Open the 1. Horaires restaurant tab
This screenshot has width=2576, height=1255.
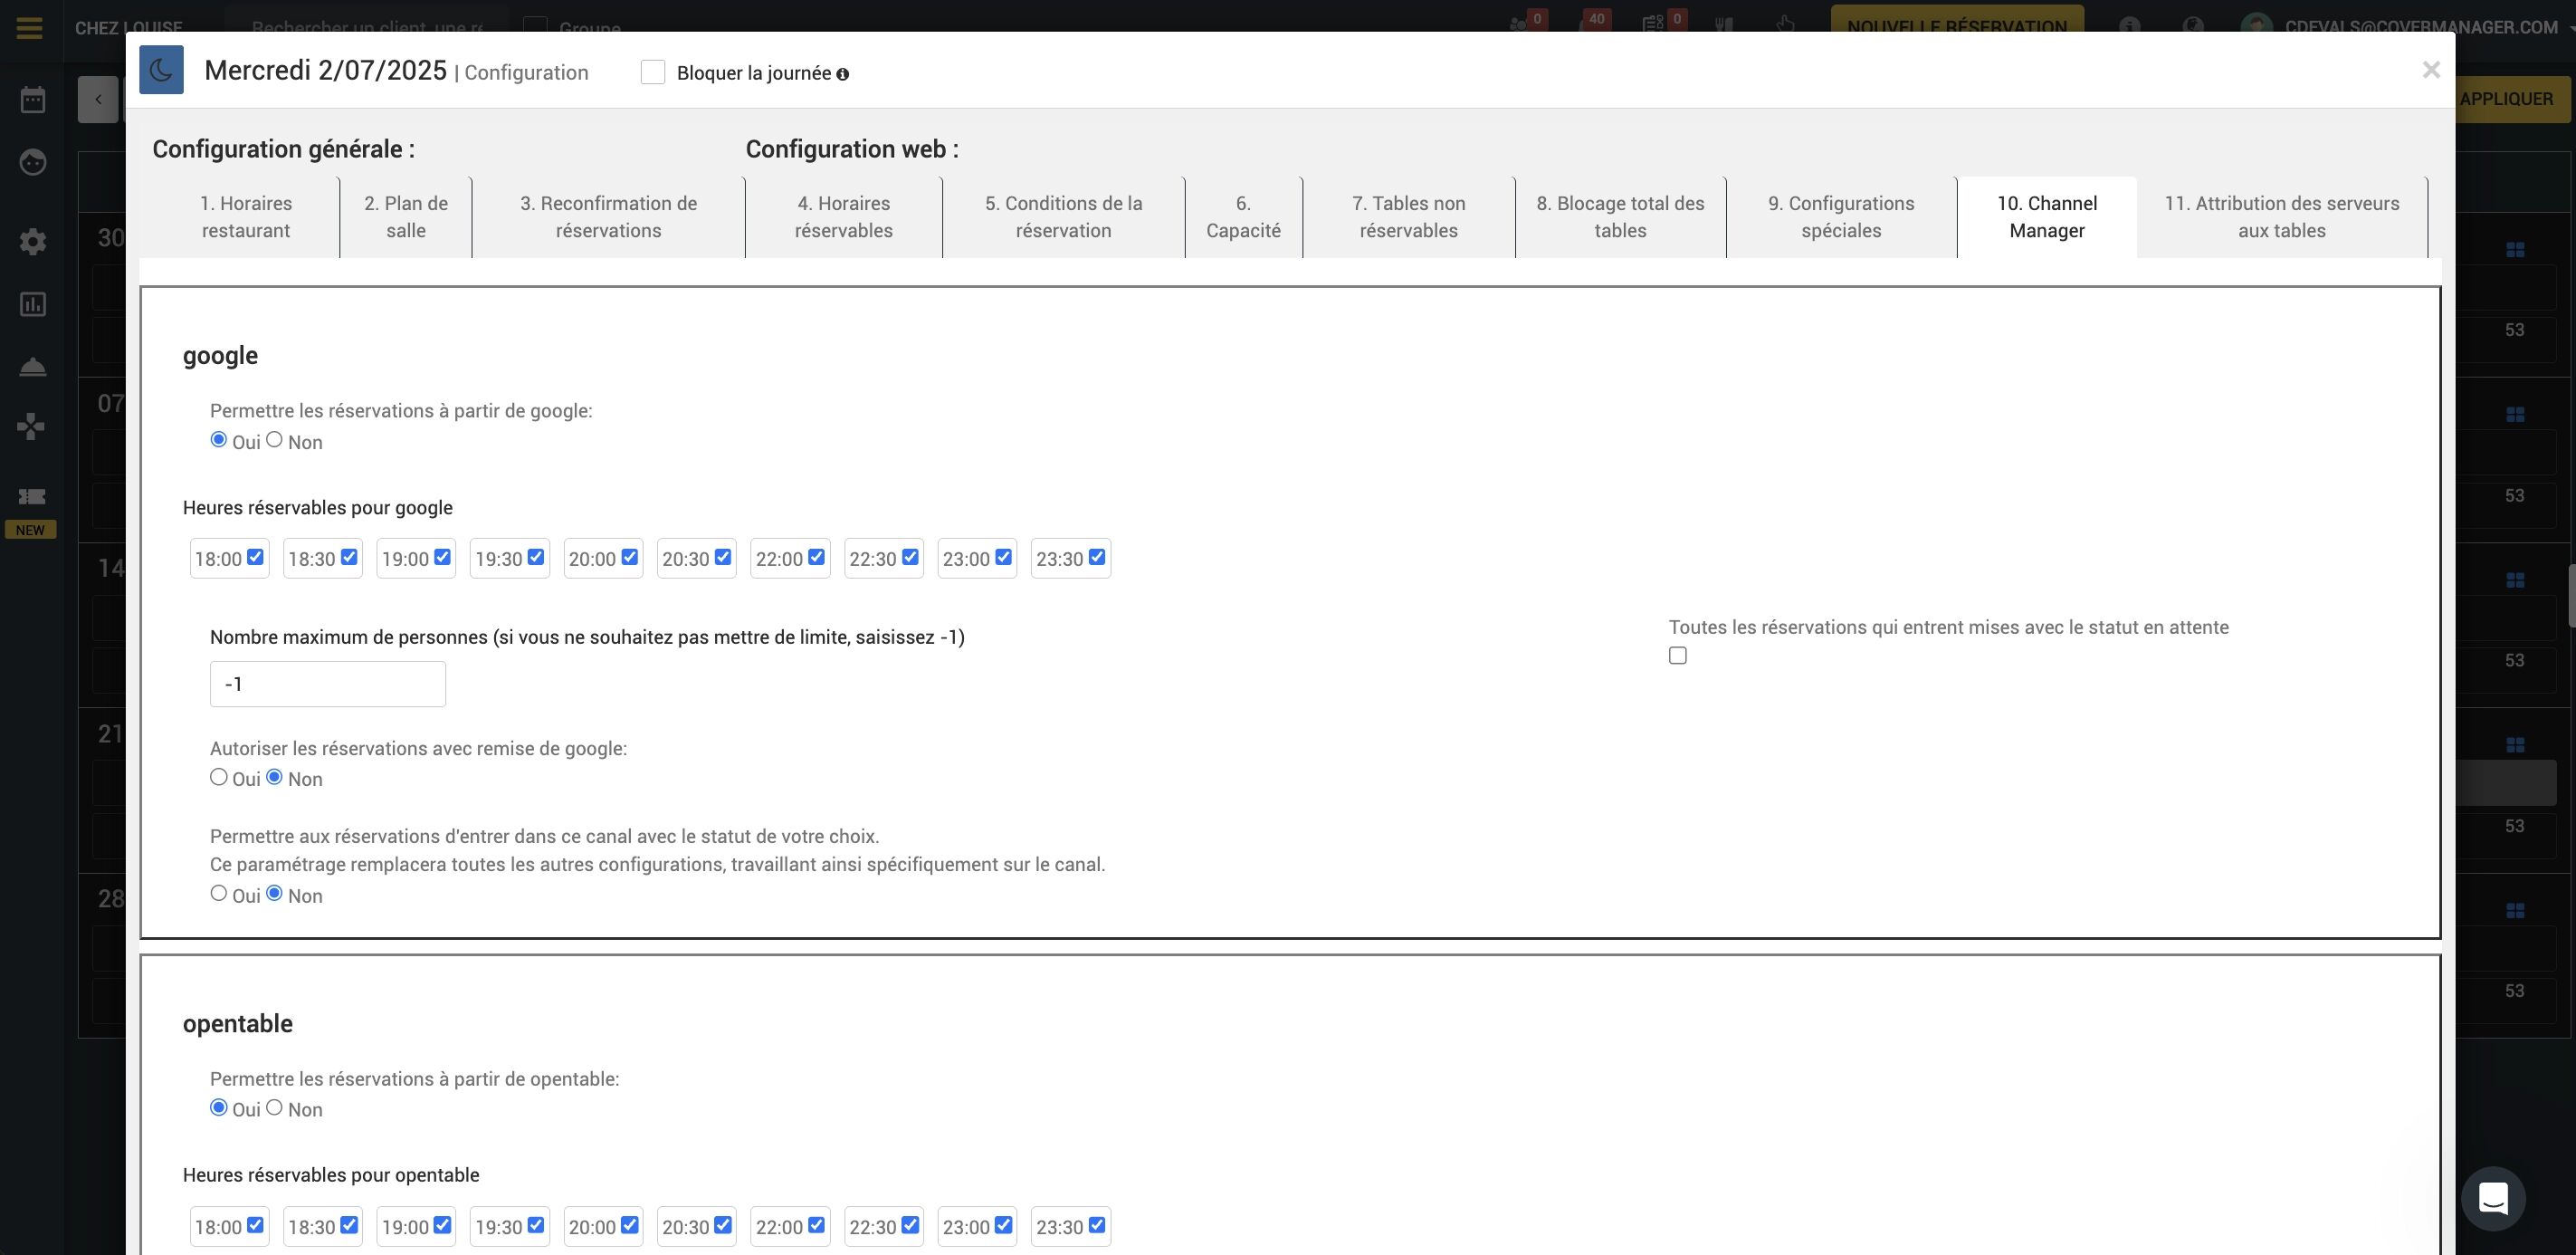point(246,217)
